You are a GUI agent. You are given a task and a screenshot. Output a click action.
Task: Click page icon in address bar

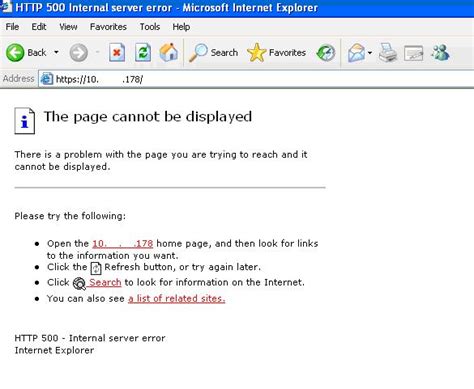pyautogui.click(x=47, y=79)
